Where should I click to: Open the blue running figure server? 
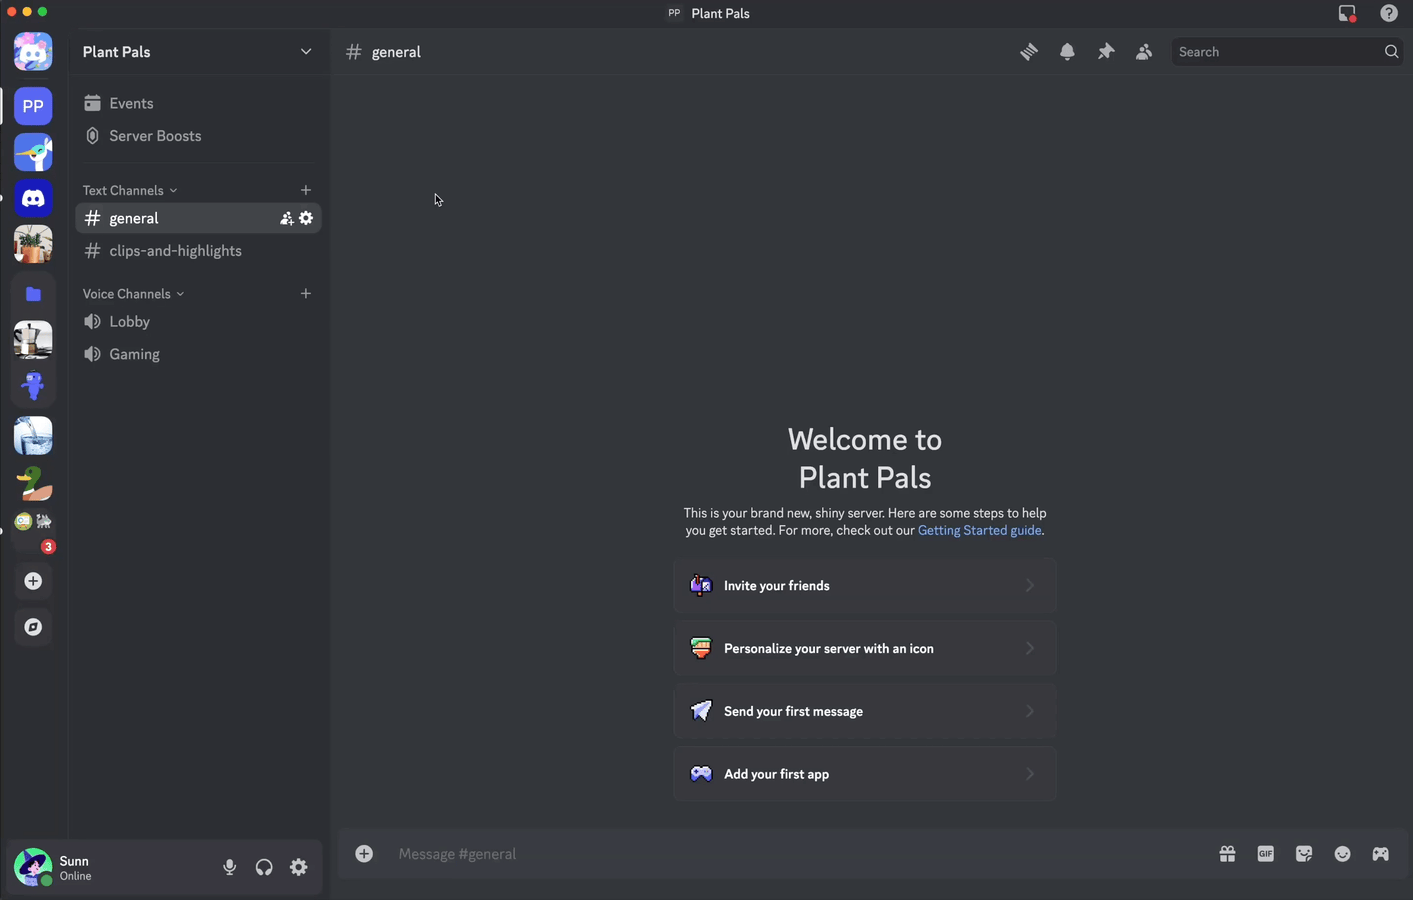point(33,386)
